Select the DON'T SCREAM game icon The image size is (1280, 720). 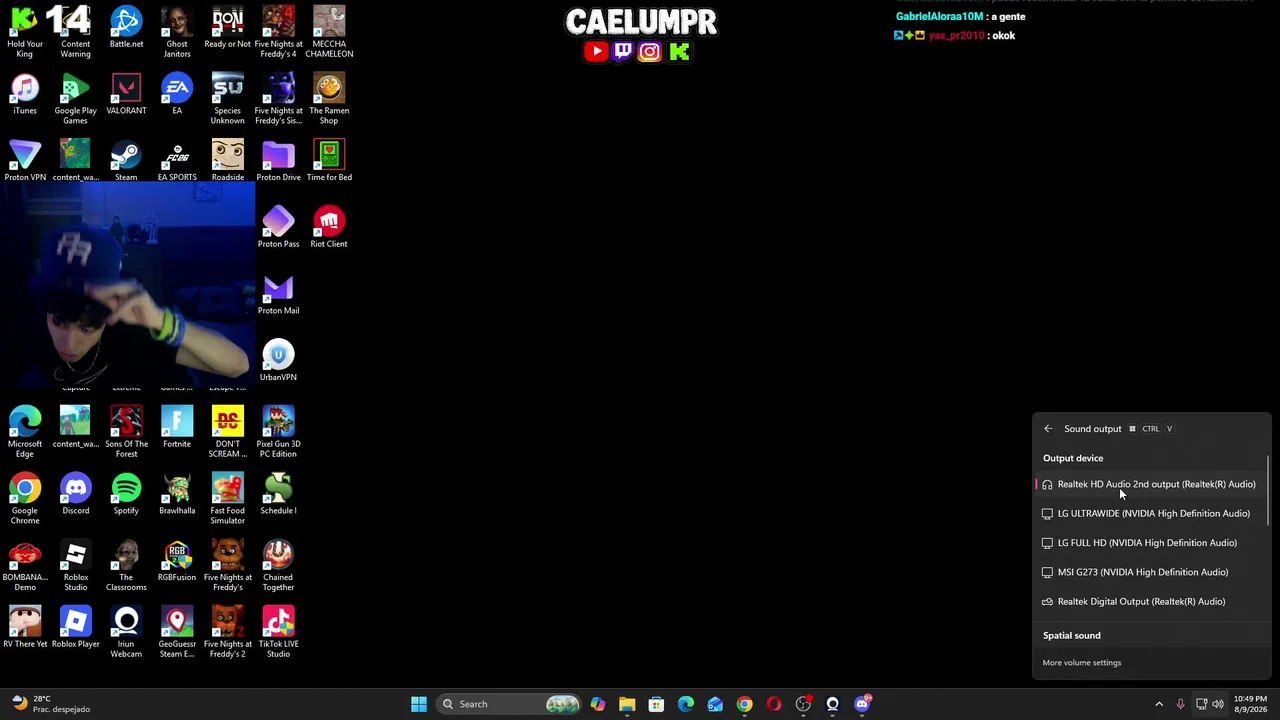coord(227,430)
